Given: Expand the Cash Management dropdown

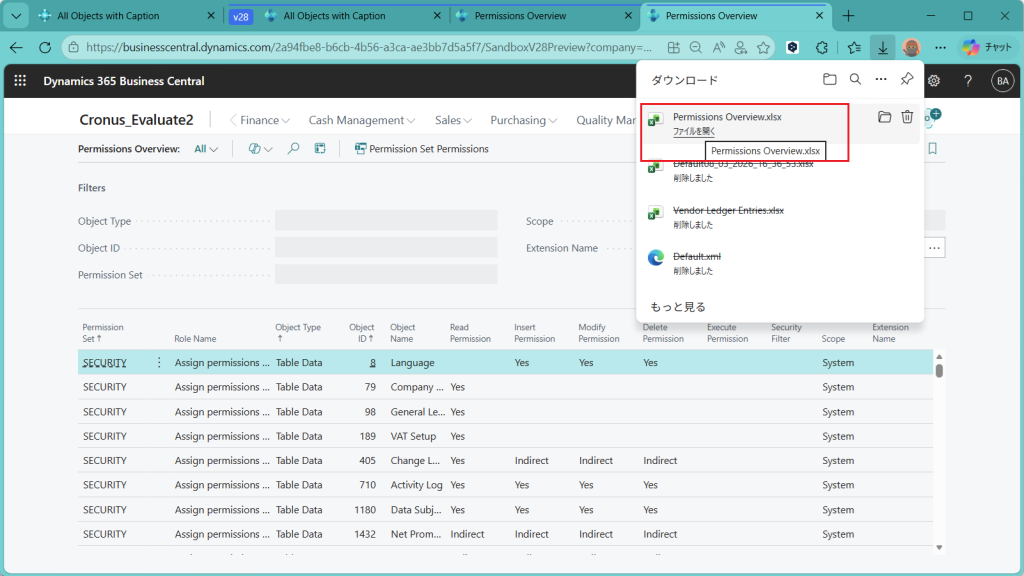Looking at the screenshot, I should click(361, 120).
